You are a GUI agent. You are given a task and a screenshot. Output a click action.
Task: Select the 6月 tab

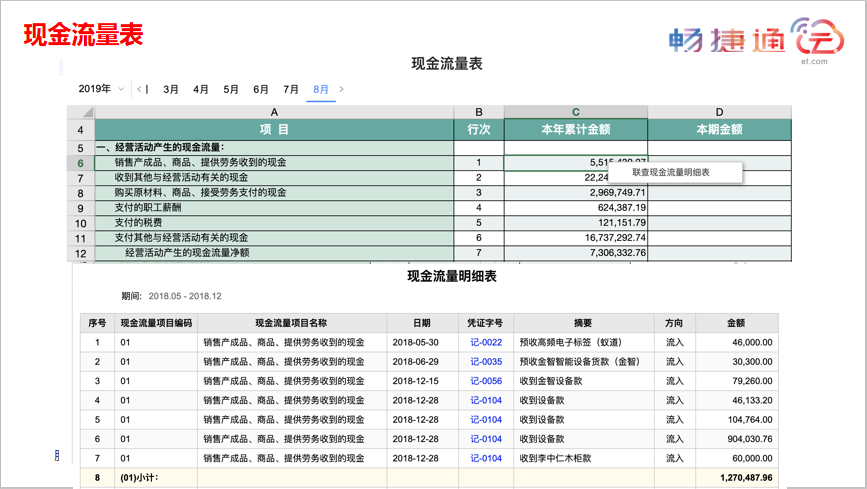[261, 89]
